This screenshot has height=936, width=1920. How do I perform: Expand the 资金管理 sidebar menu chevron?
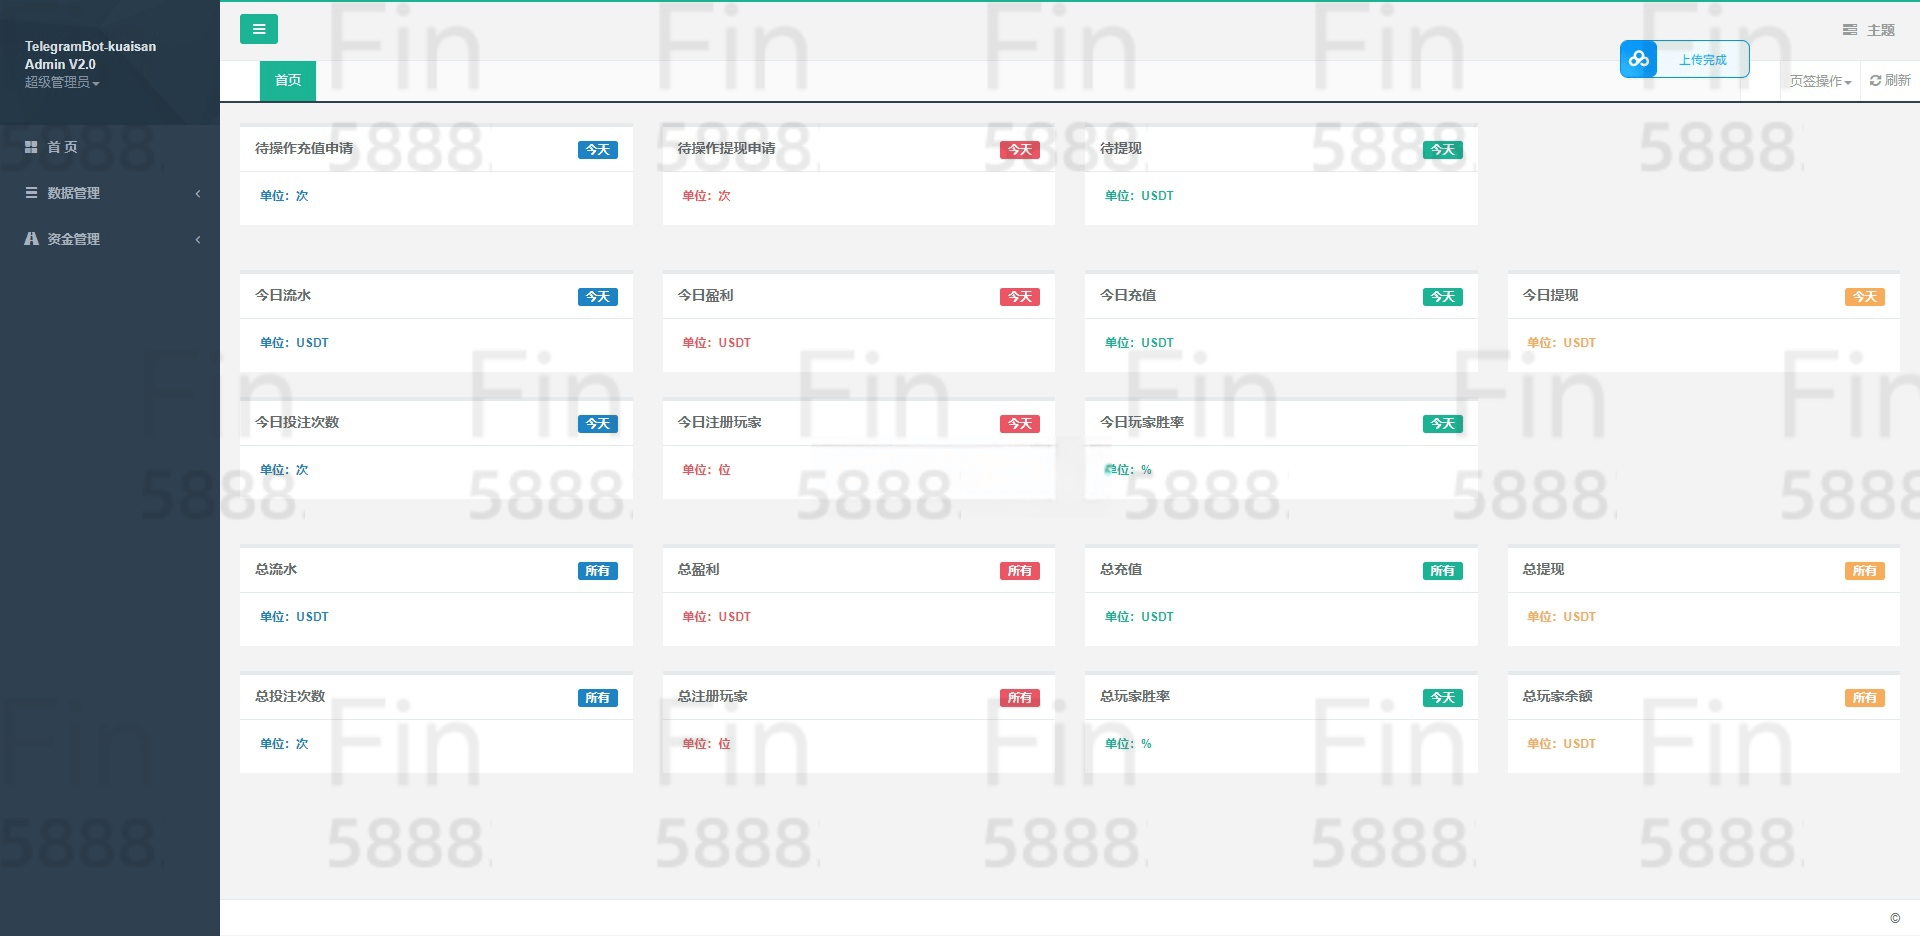click(198, 239)
